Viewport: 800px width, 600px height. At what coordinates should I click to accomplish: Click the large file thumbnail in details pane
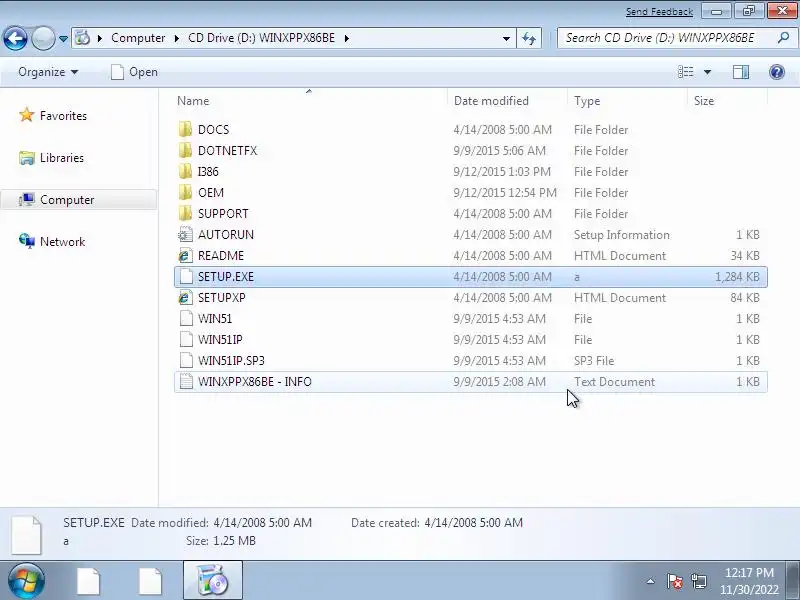26,534
